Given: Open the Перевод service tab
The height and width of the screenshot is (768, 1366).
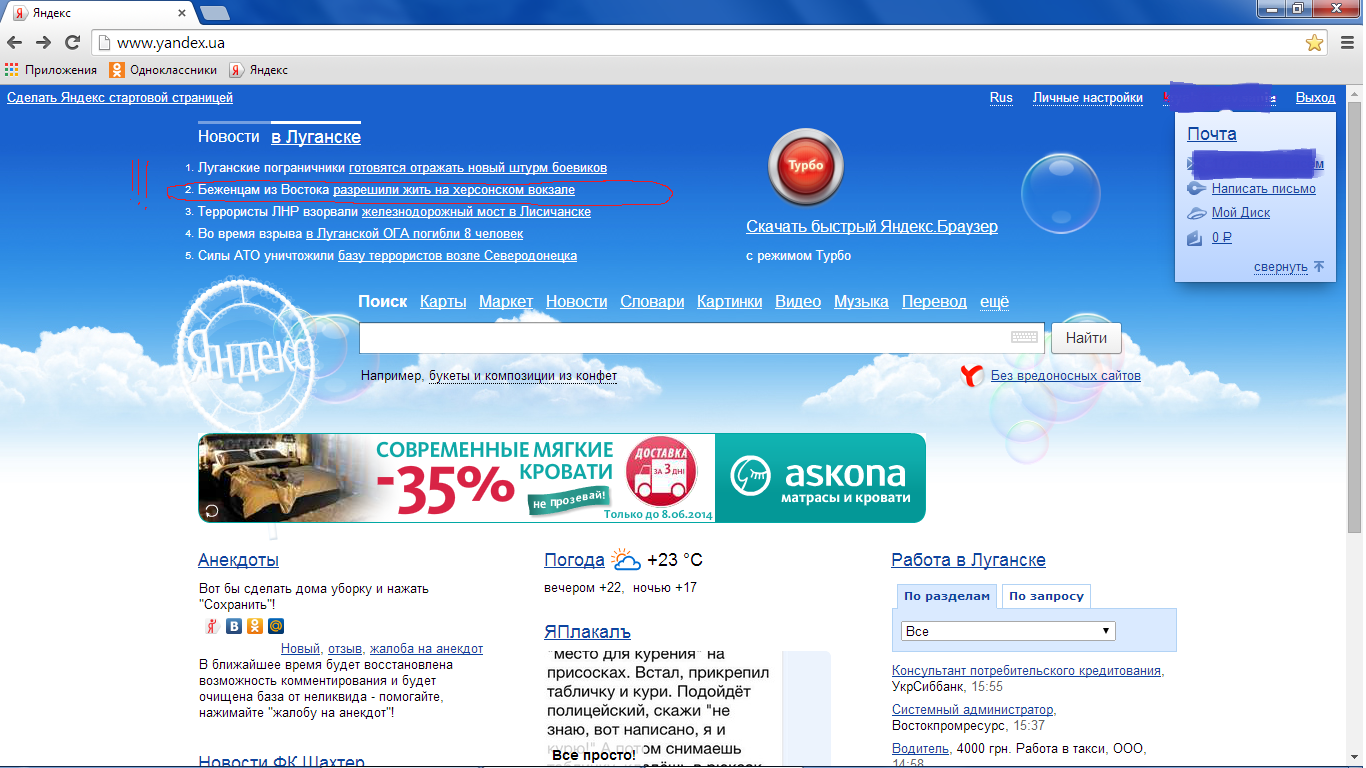Looking at the screenshot, I should [934, 302].
